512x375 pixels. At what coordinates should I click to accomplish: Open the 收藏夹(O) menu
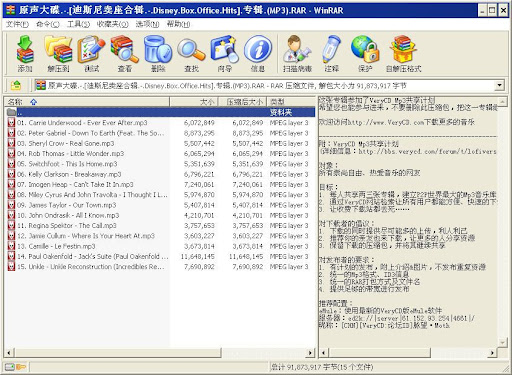pos(112,24)
